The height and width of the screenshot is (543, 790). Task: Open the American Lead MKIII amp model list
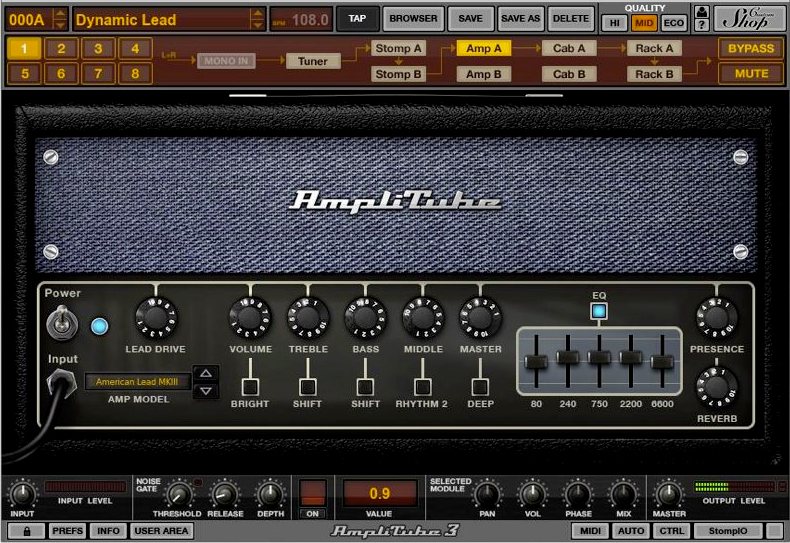click(x=138, y=382)
